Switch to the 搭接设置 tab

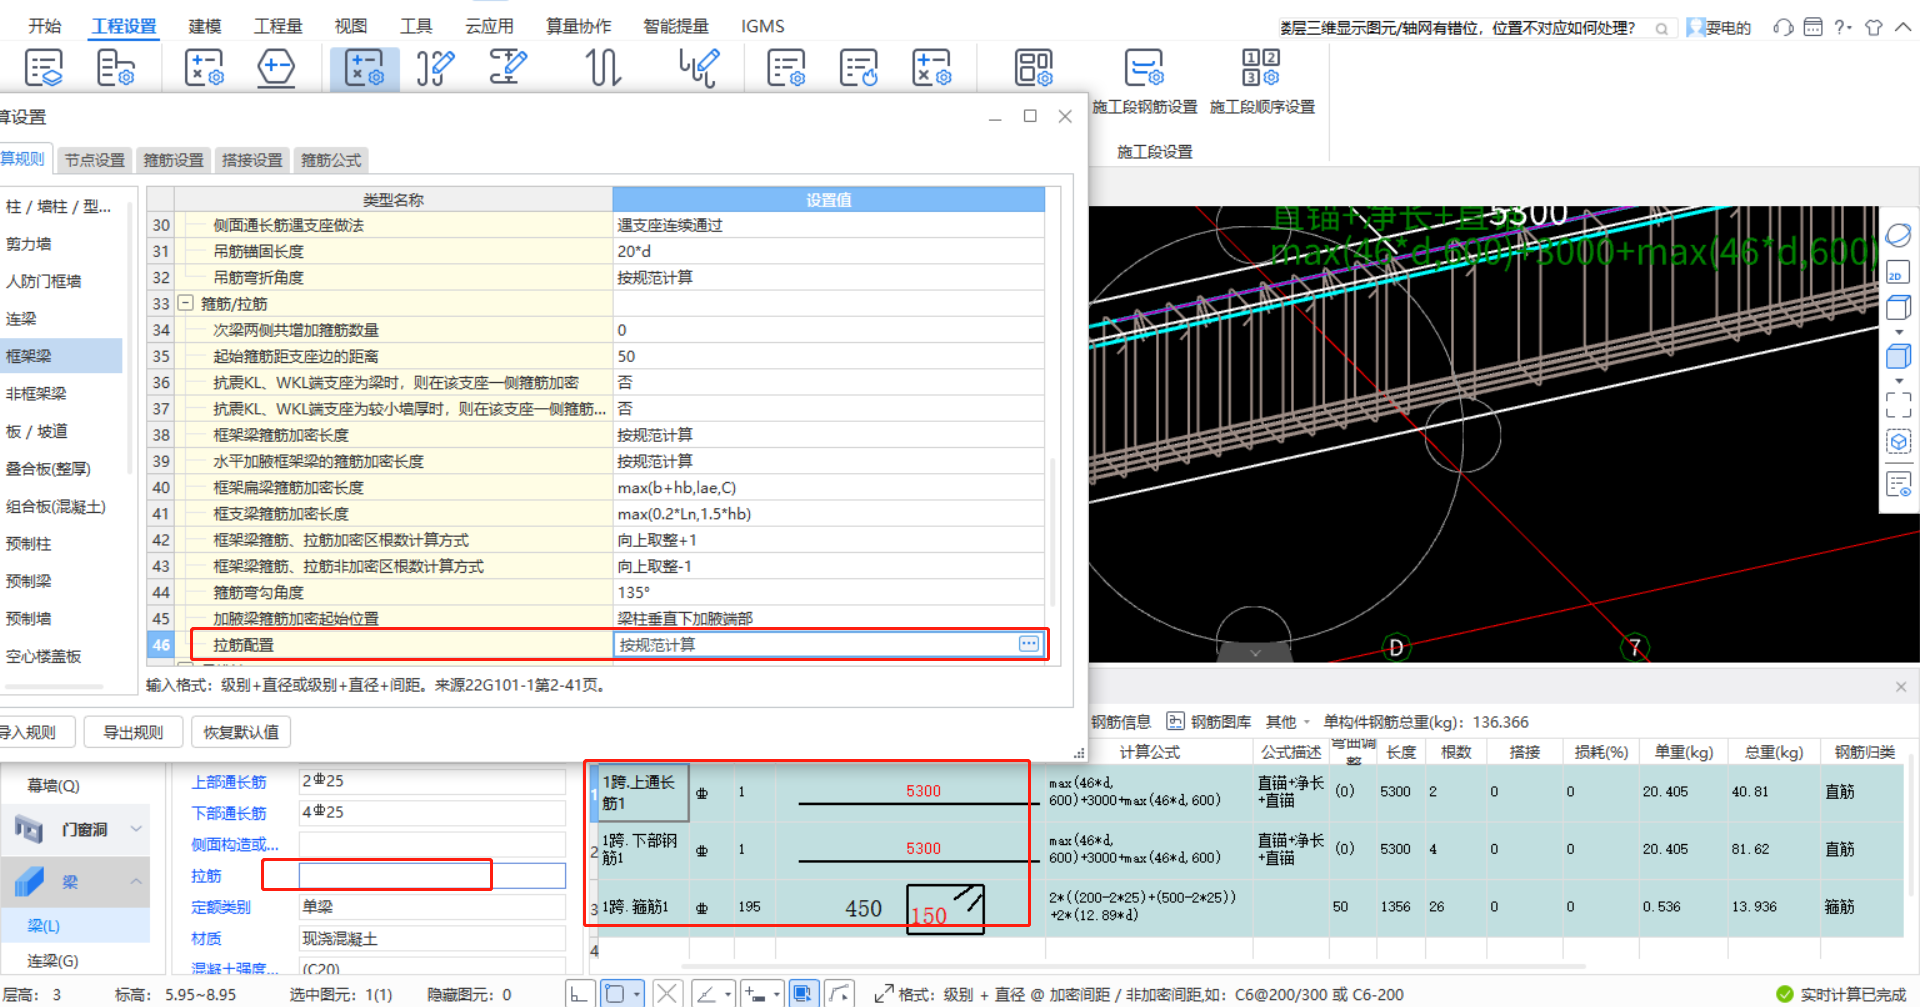[252, 160]
